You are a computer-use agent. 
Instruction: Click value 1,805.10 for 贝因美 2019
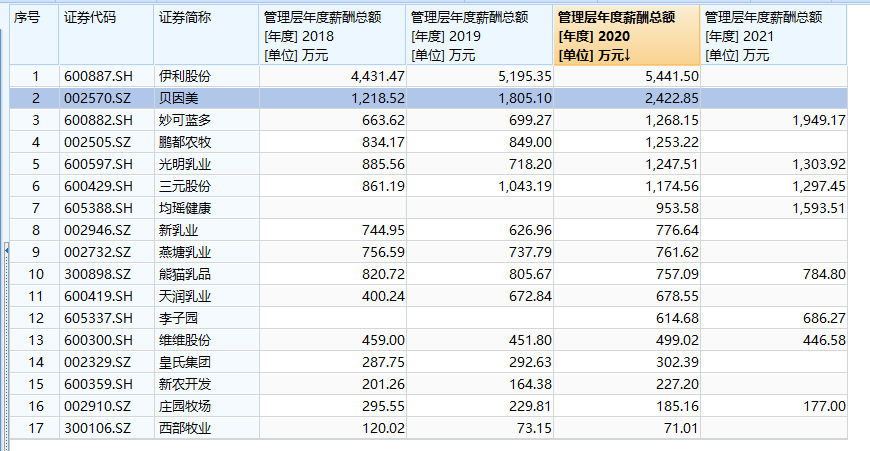click(x=525, y=98)
